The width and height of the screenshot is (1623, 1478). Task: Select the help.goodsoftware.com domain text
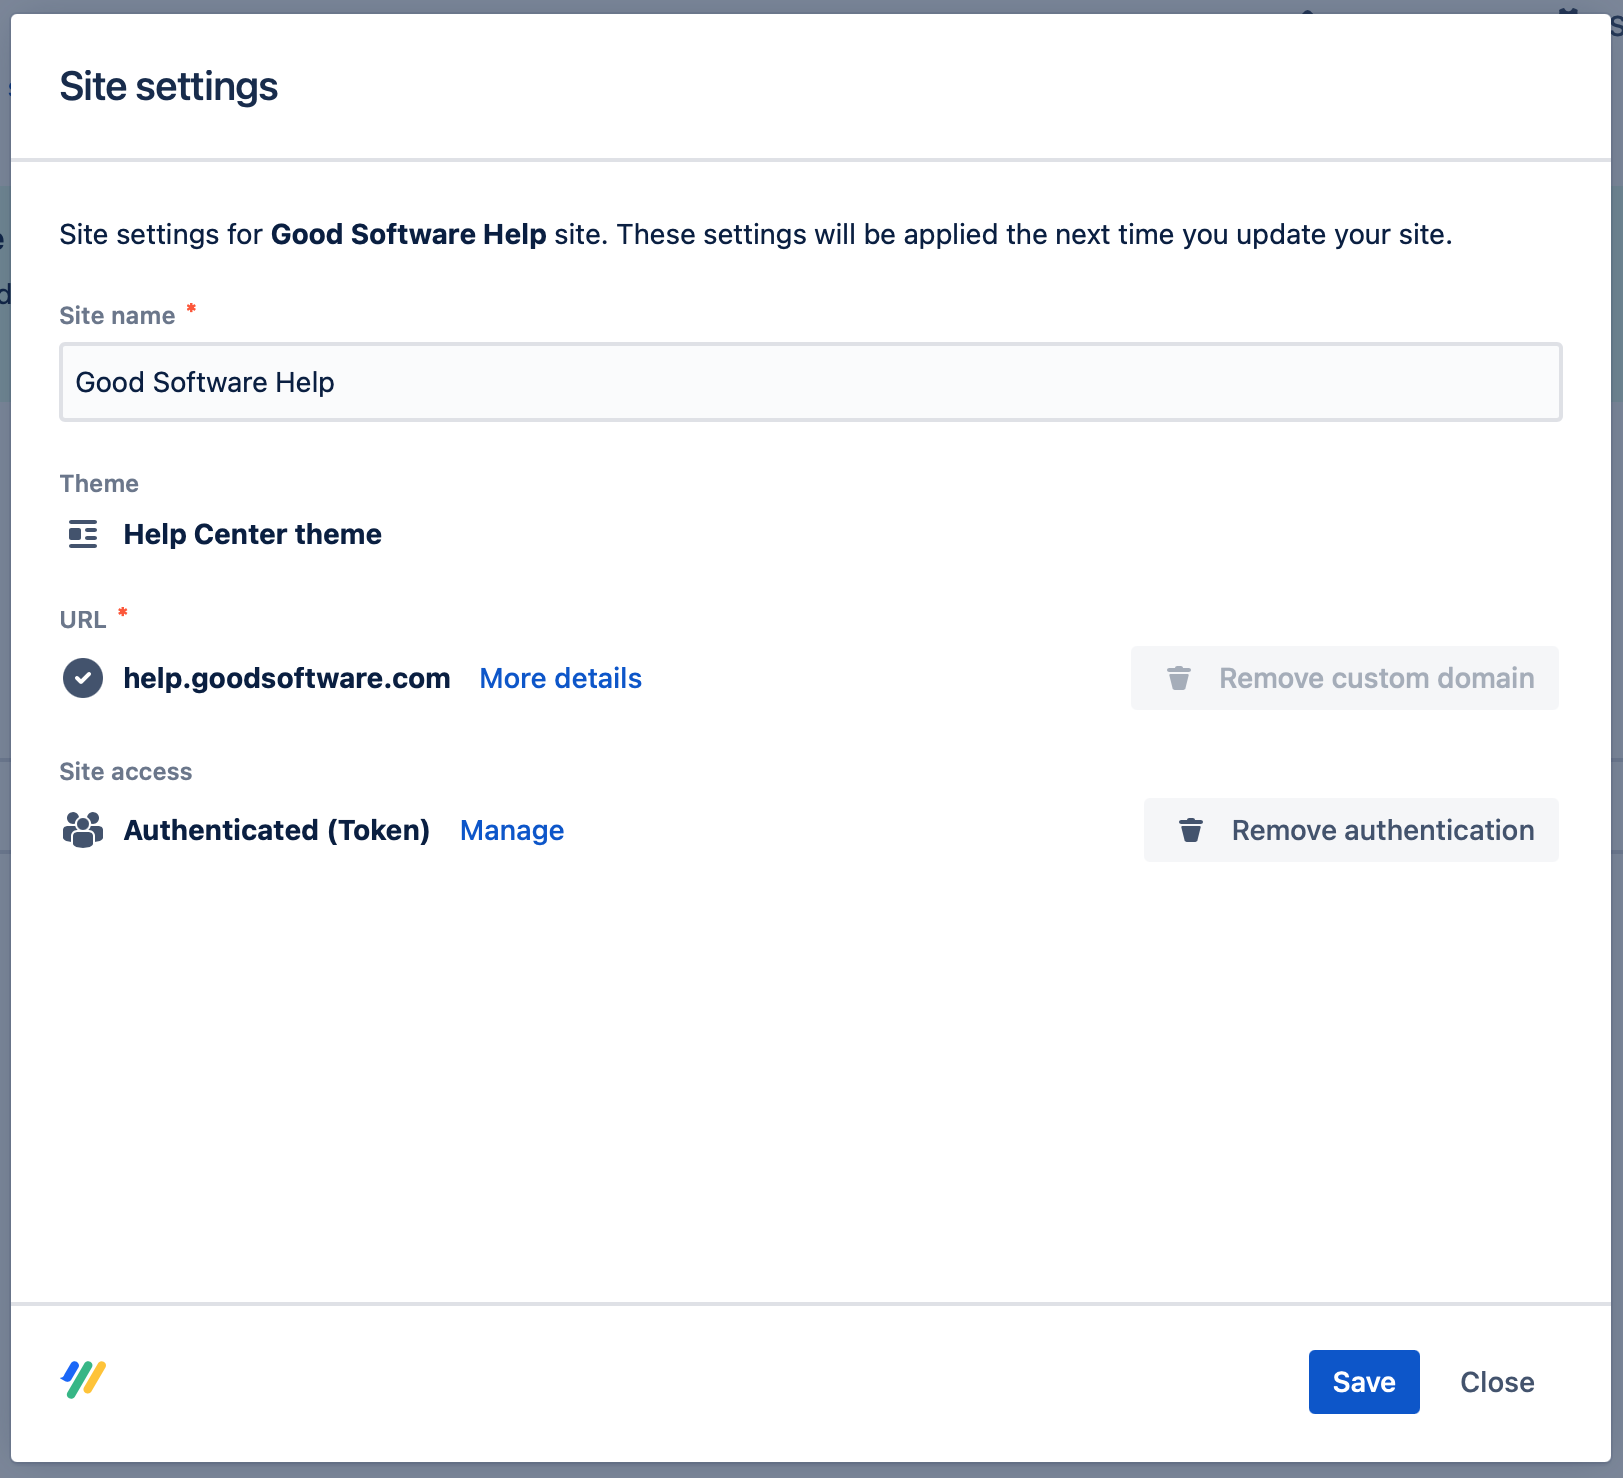[x=286, y=678]
